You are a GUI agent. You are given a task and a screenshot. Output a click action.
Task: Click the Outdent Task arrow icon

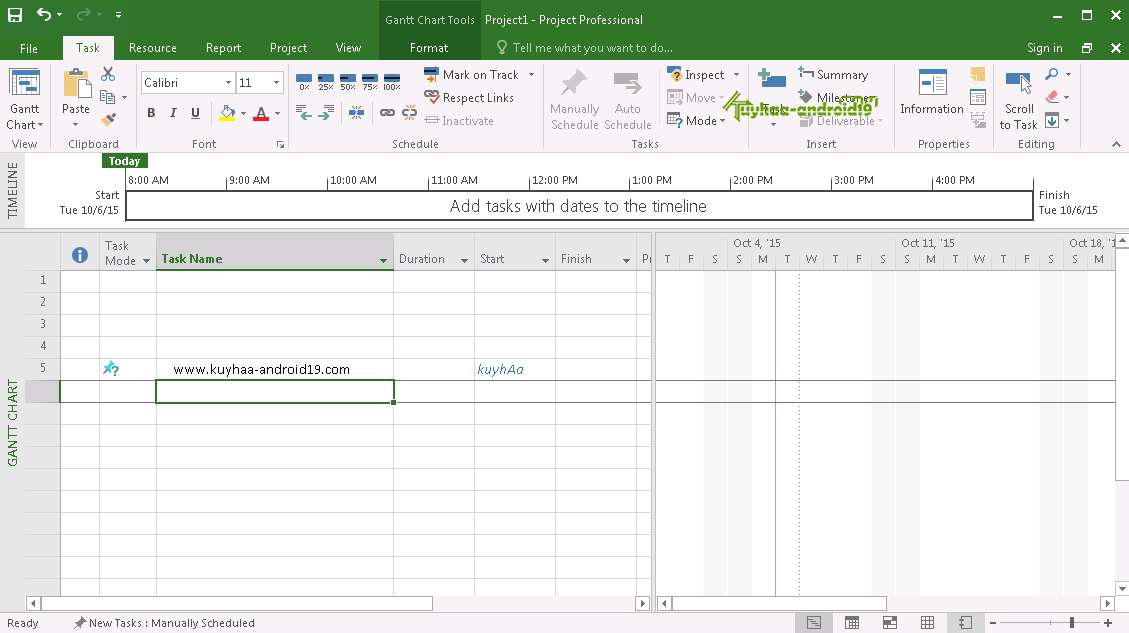[x=305, y=112]
